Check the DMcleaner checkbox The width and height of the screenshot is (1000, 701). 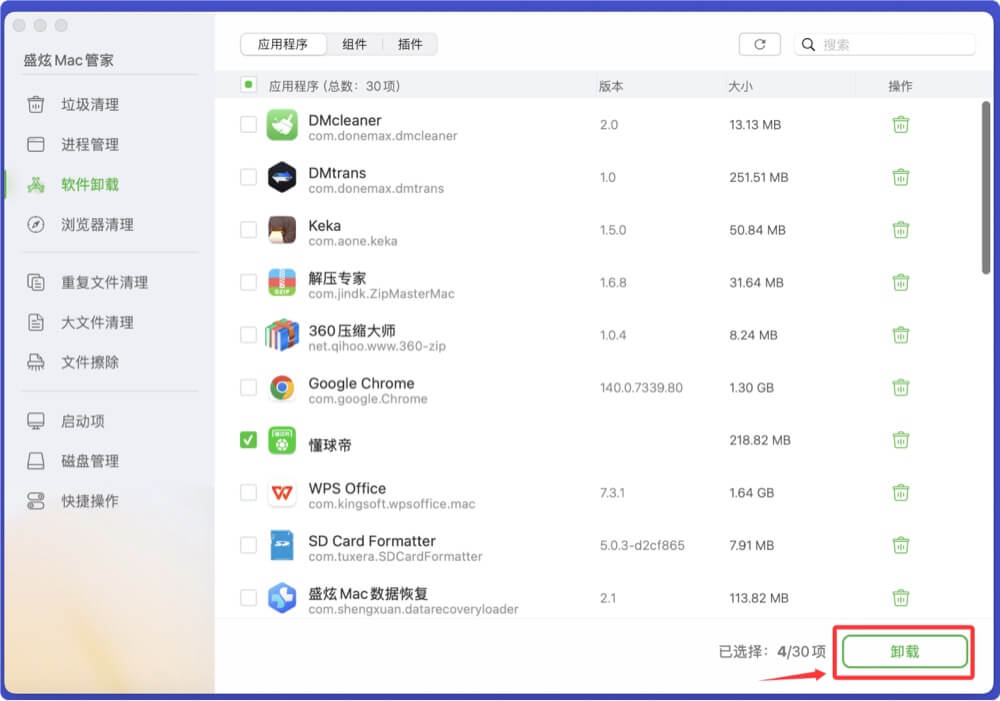(247, 125)
